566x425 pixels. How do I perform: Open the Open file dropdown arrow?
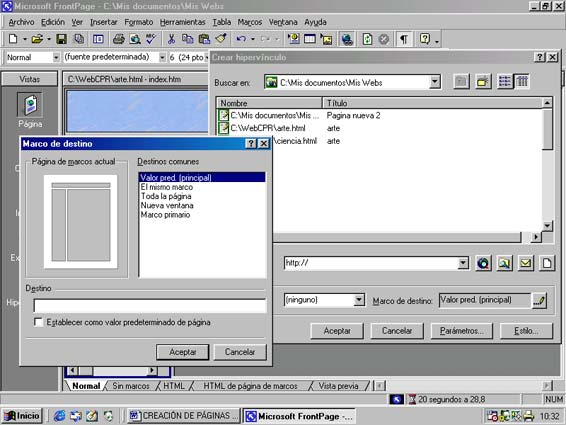[x=49, y=39]
